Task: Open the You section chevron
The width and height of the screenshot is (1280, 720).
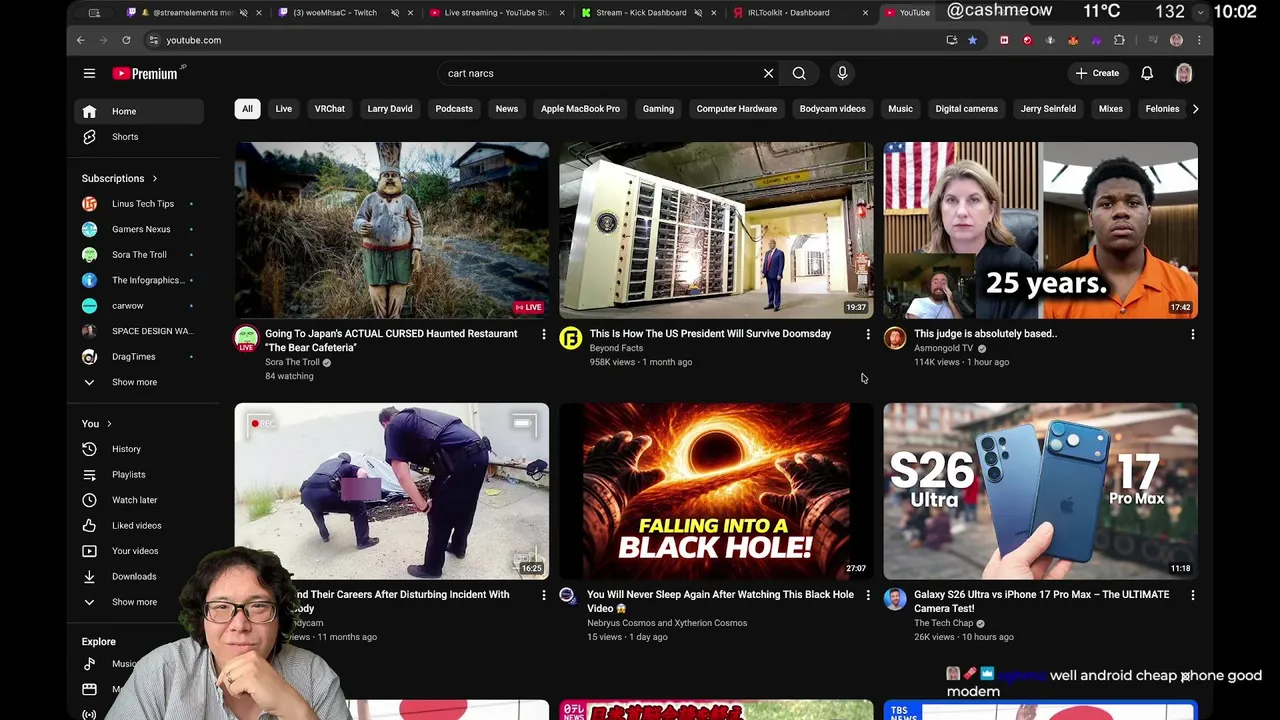Action: (109, 424)
